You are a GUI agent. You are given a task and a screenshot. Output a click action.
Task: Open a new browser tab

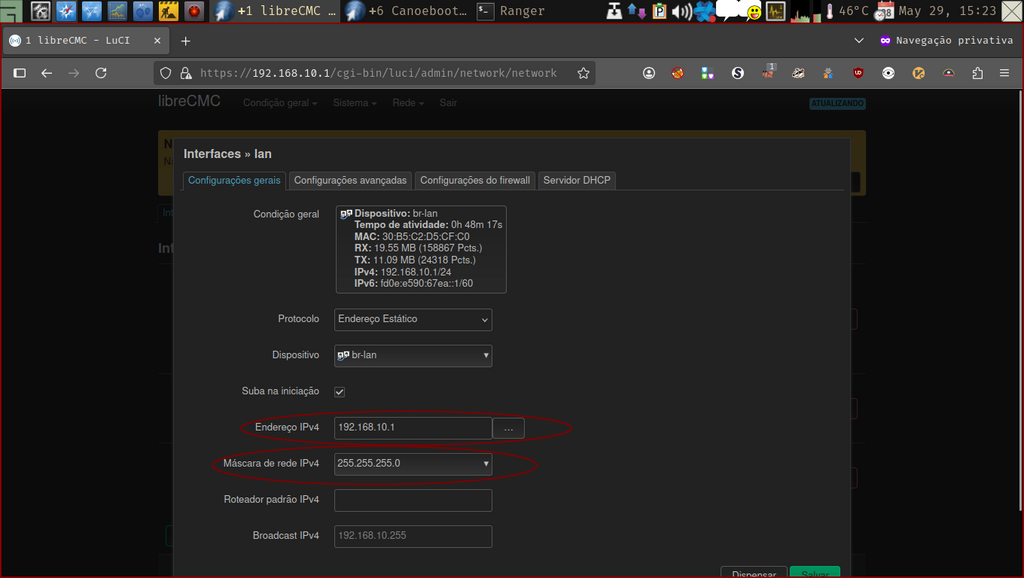[185, 41]
